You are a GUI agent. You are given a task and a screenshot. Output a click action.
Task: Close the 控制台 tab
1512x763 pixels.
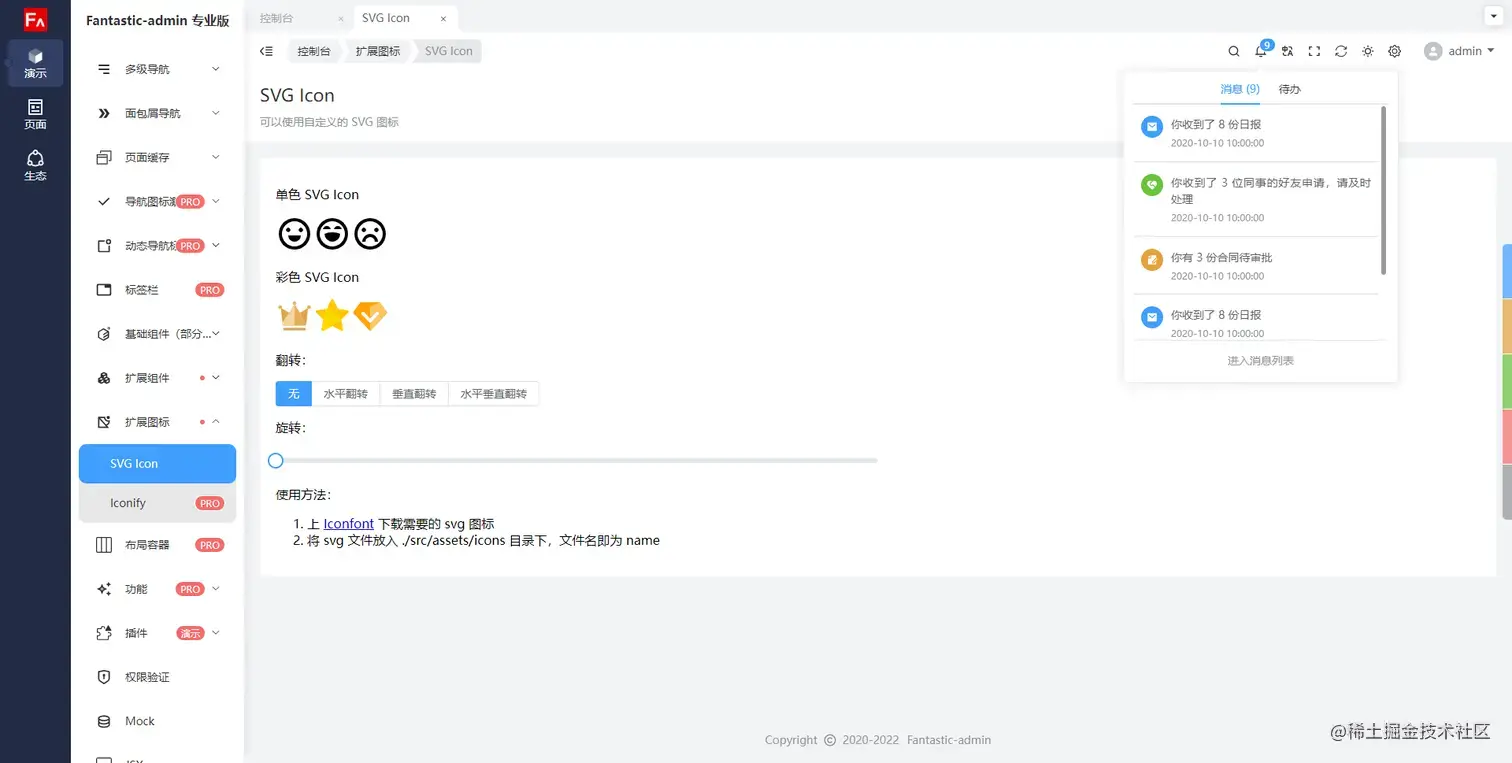coord(341,18)
